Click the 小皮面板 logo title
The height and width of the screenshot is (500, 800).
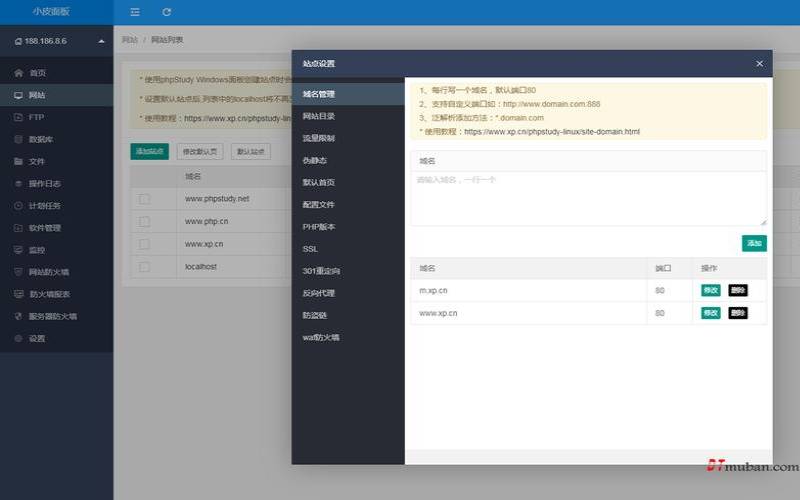(51, 12)
